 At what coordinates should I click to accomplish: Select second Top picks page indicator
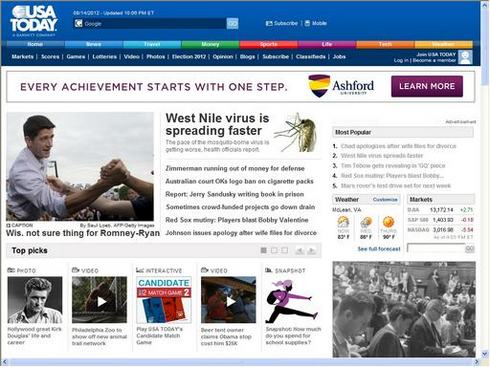click(x=274, y=250)
